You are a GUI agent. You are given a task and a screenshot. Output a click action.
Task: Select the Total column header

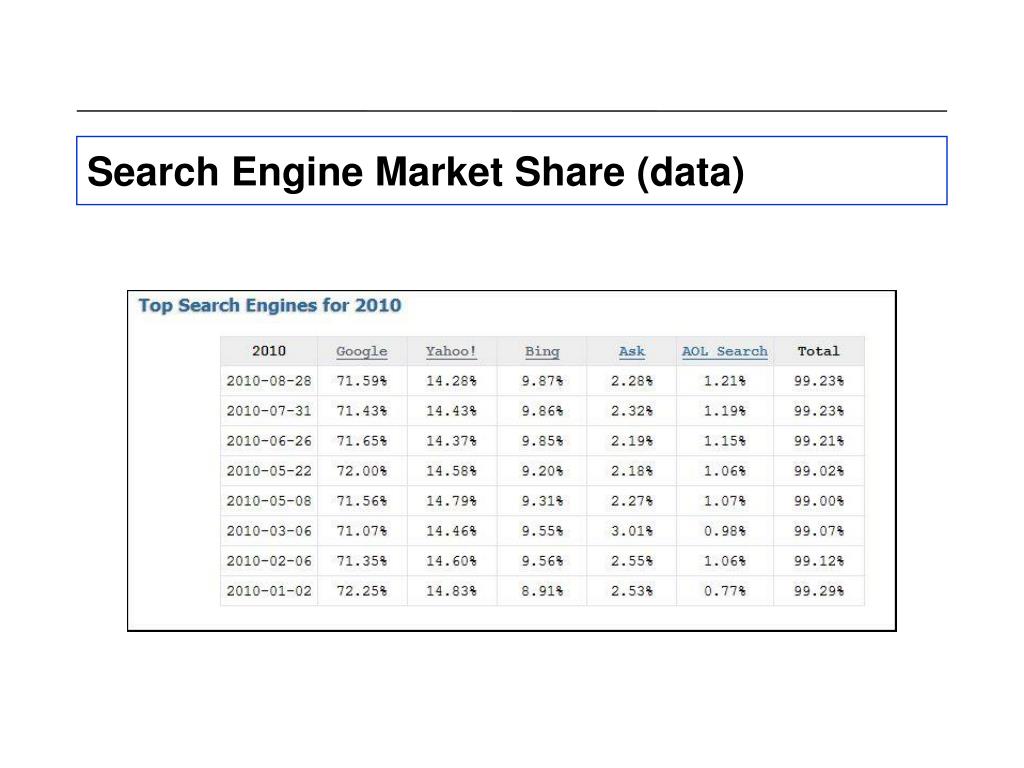(818, 351)
